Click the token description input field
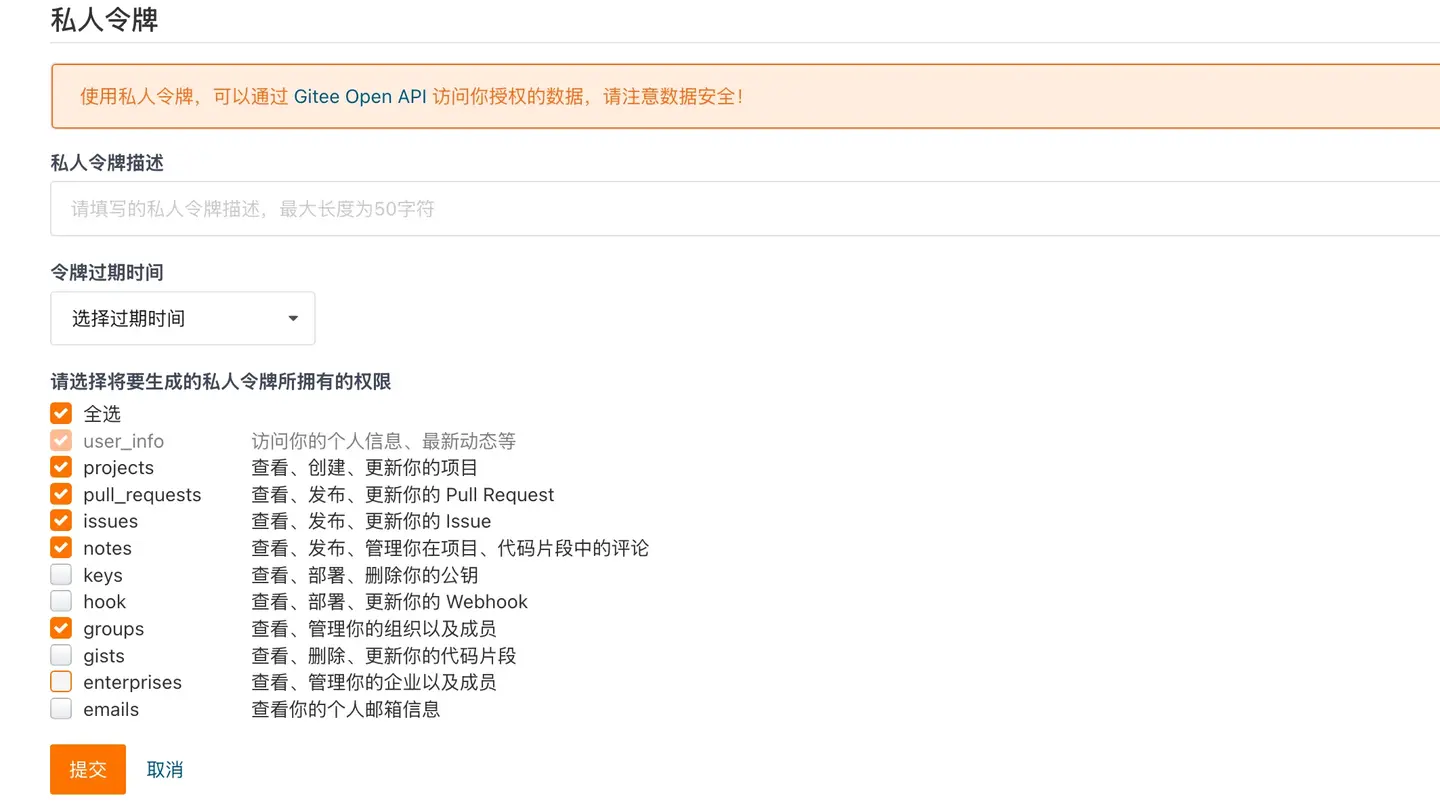Image resolution: width=1440 pixels, height=806 pixels. (400, 208)
